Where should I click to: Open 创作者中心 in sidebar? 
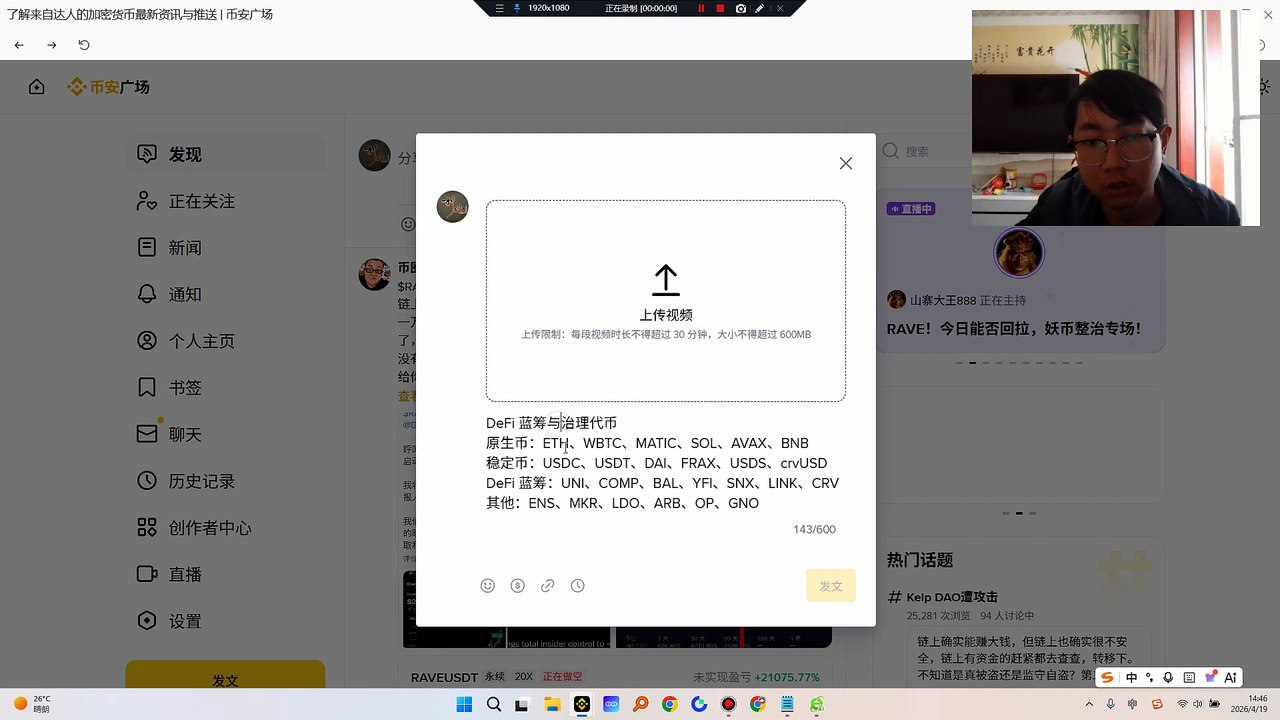tap(225, 528)
